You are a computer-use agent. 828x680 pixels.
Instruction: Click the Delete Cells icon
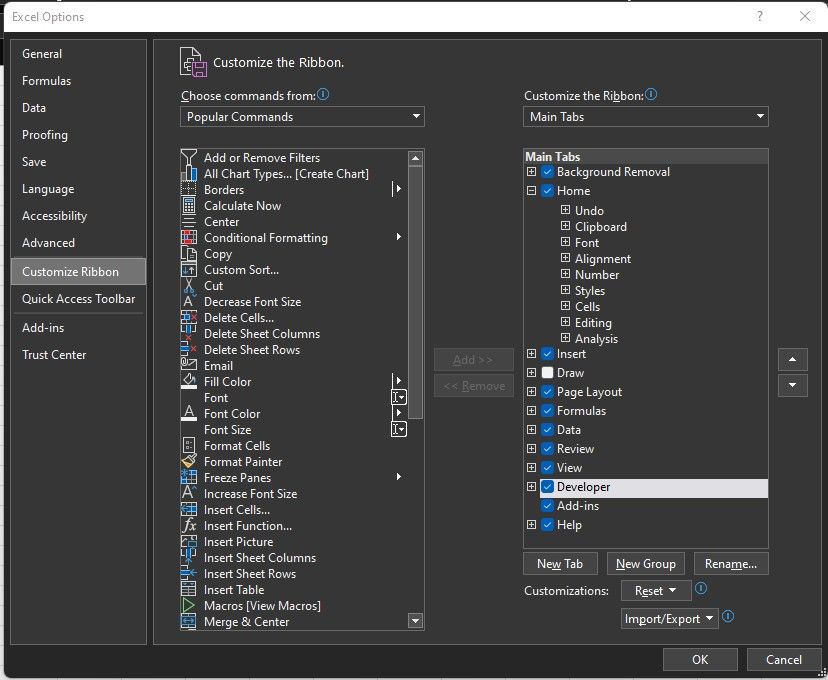(x=189, y=317)
